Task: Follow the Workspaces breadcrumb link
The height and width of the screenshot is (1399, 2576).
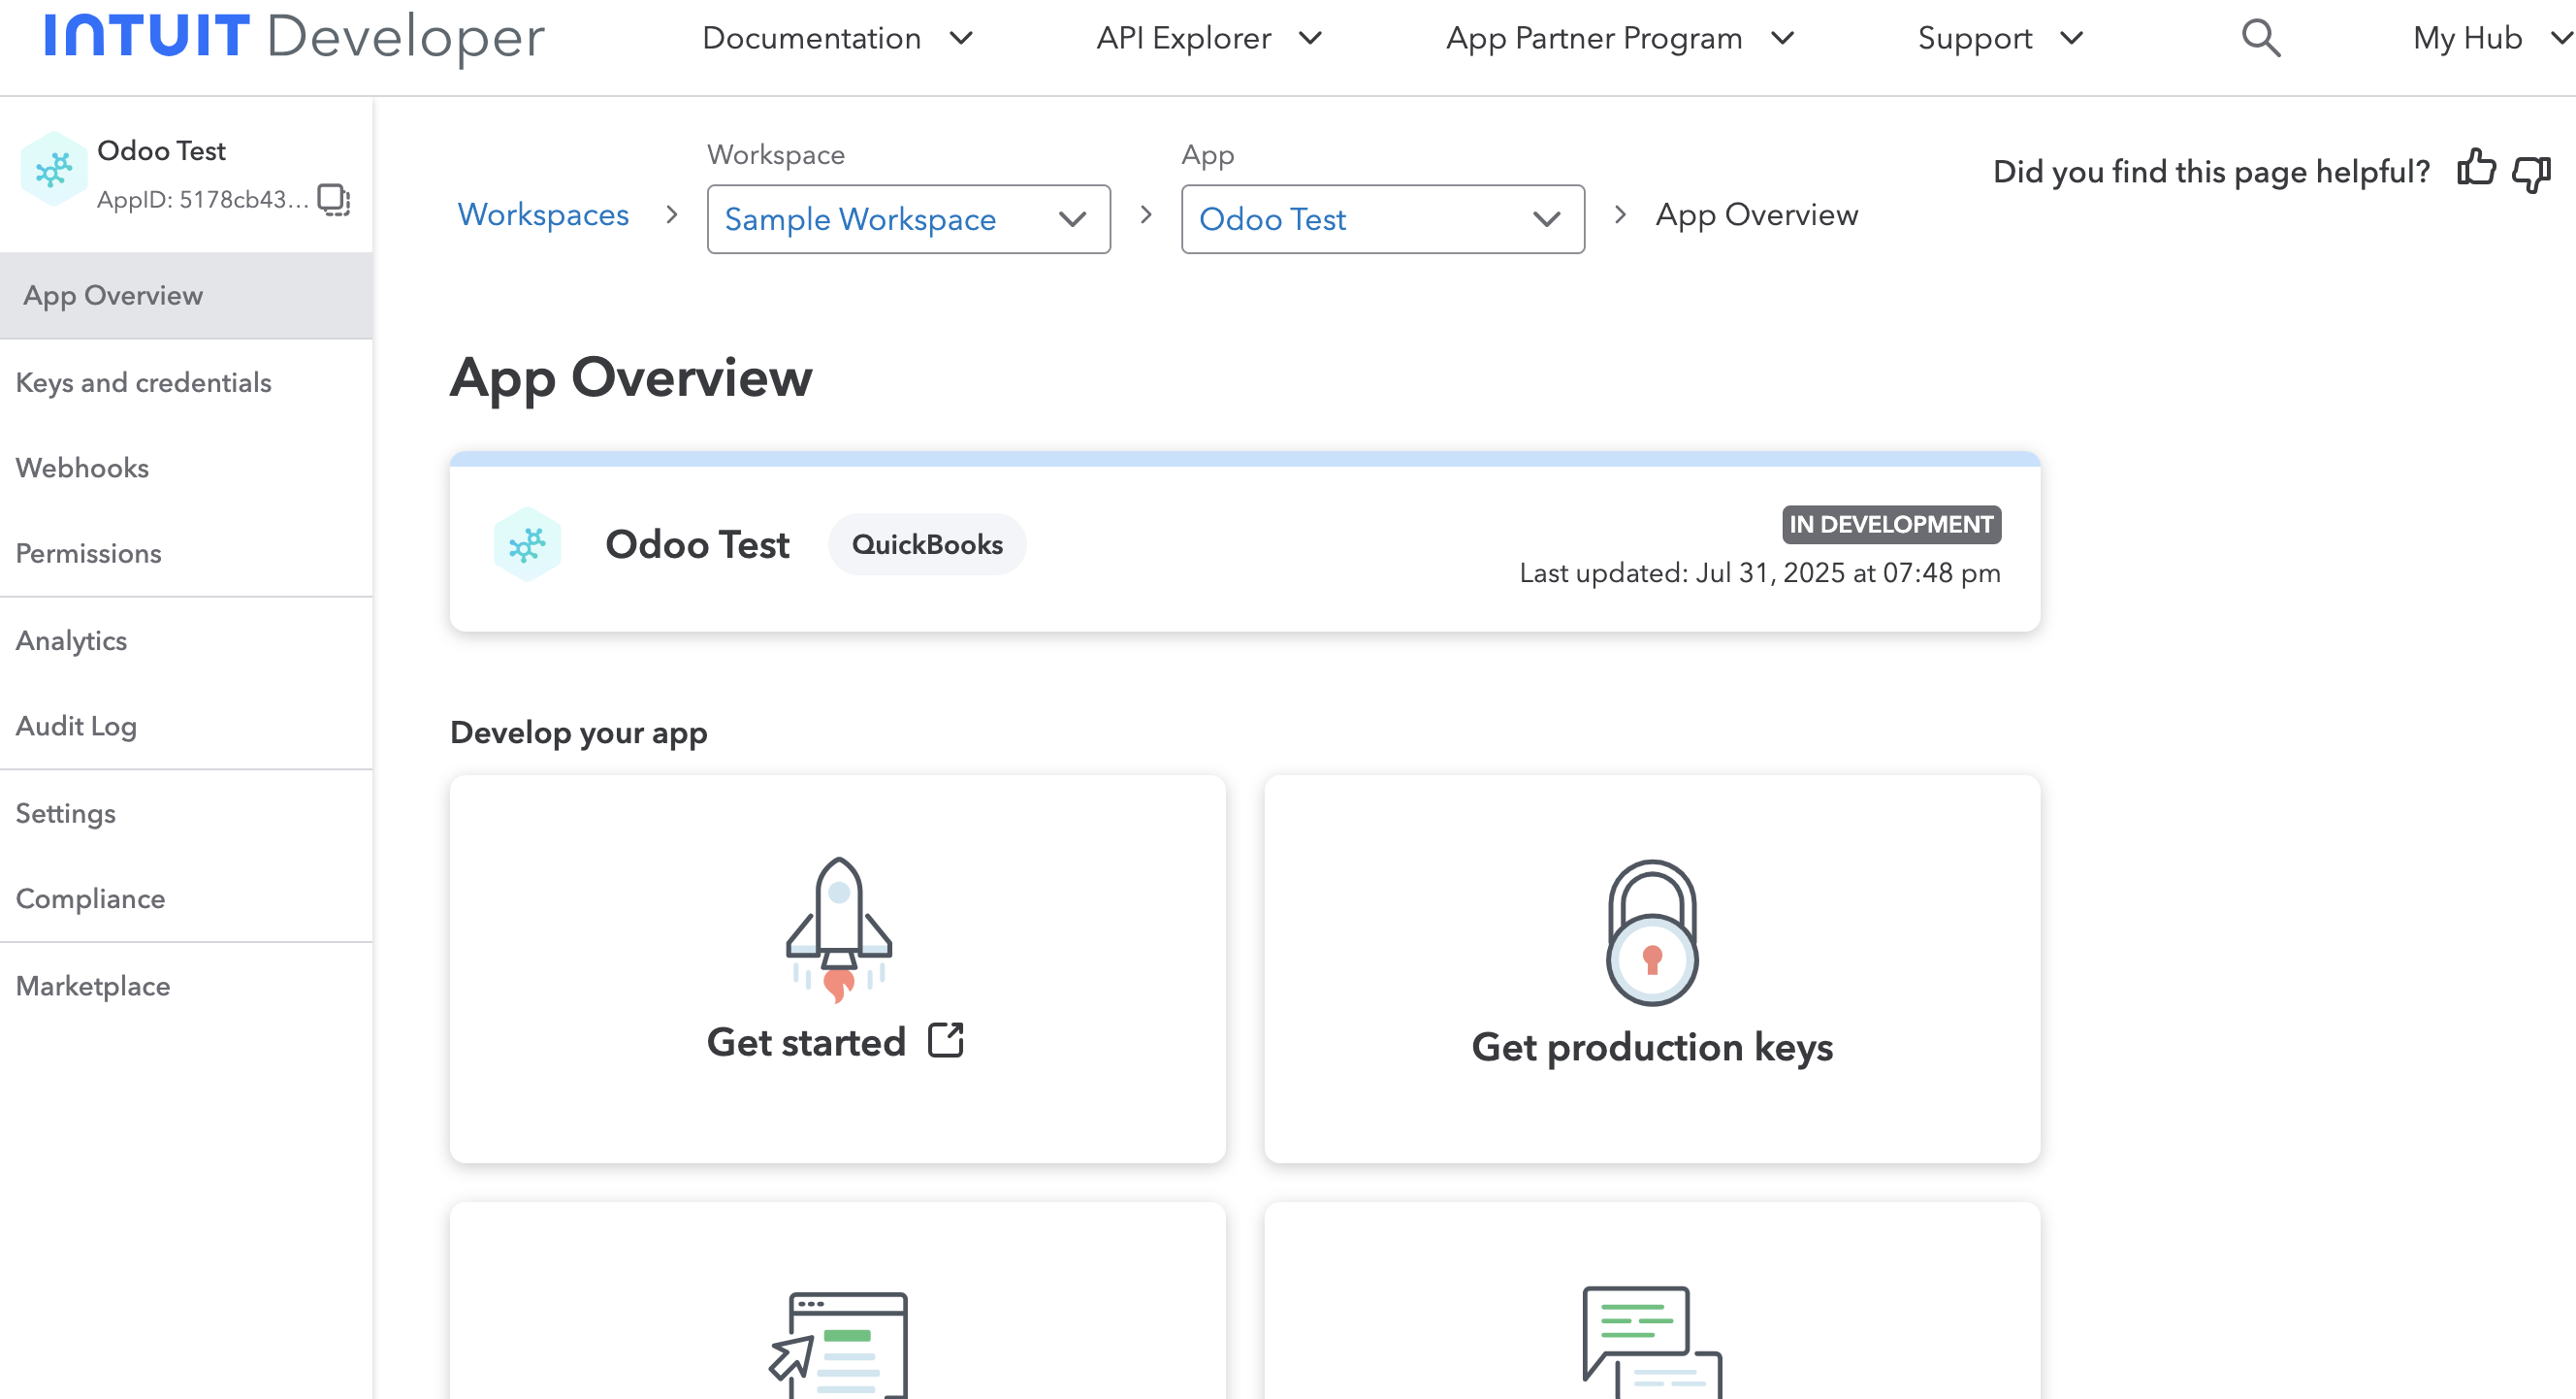Action: pyautogui.click(x=543, y=214)
